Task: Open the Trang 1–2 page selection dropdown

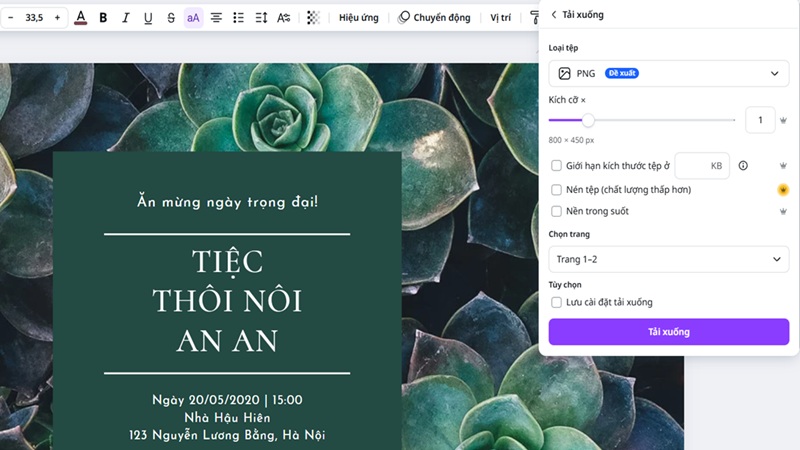Action: click(x=669, y=259)
